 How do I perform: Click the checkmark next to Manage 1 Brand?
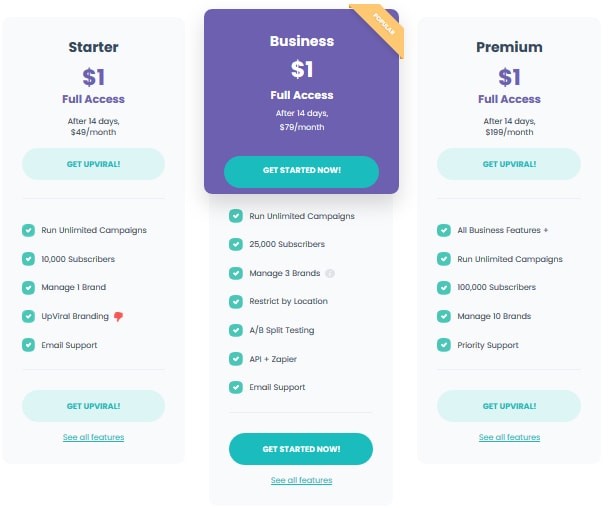click(29, 287)
